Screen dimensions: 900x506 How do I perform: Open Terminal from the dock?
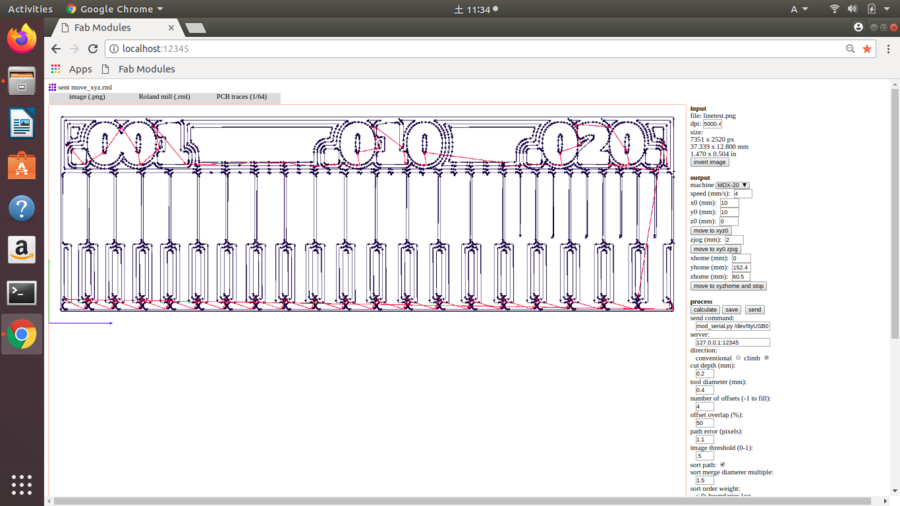[x=21, y=293]
